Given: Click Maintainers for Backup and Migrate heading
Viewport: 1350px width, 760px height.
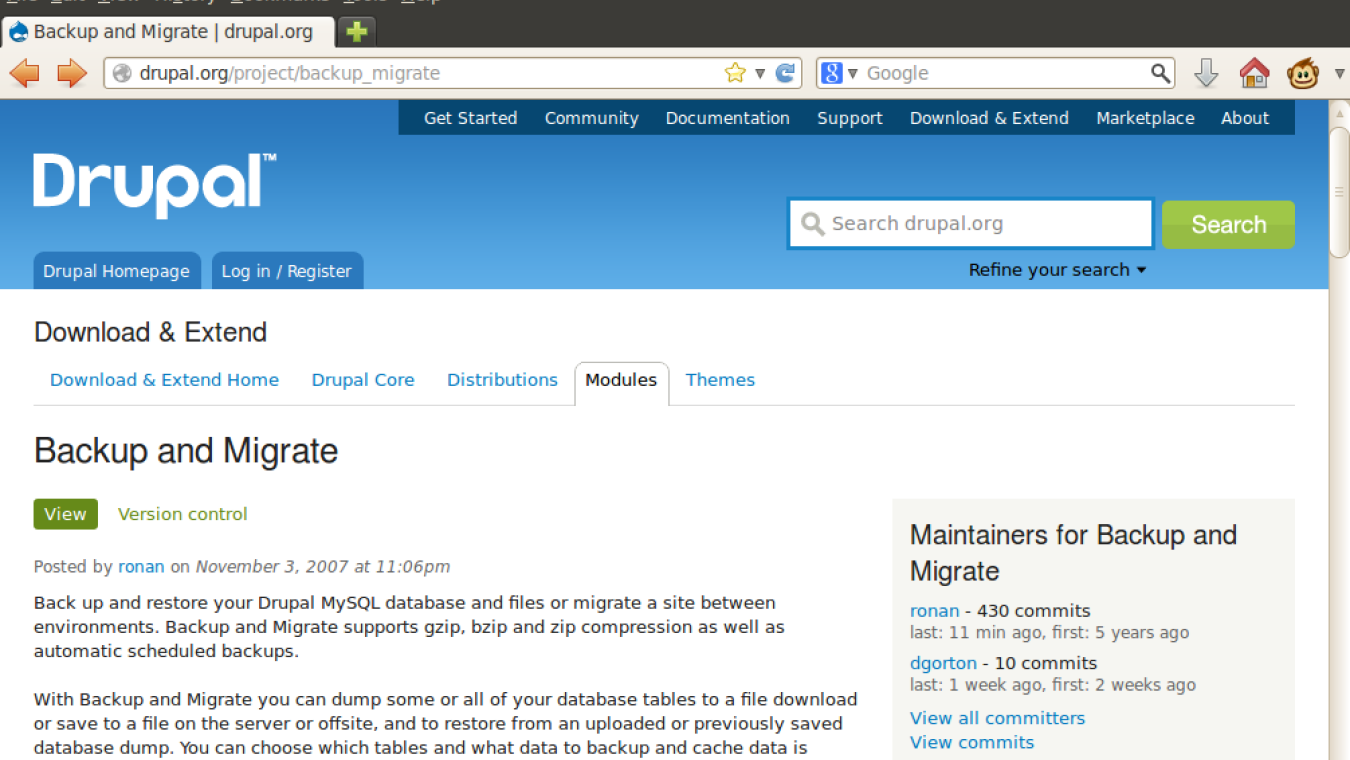Looking at the screenshot, I should (1073, 553).
